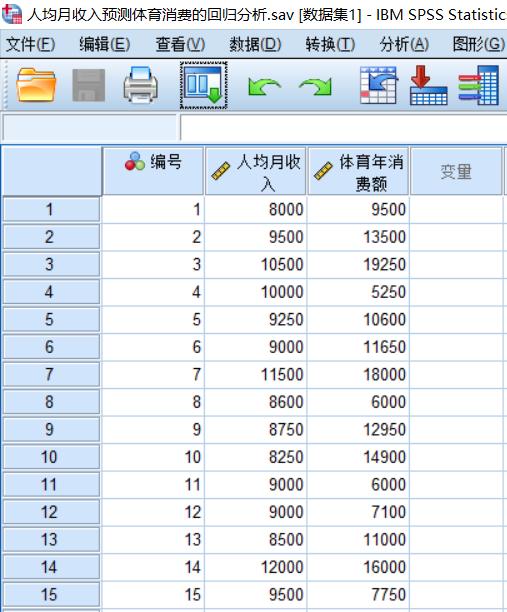507x612 pixels.
Task: Click the grayed Save floppy disk icon
Action: tap(89, 85)
